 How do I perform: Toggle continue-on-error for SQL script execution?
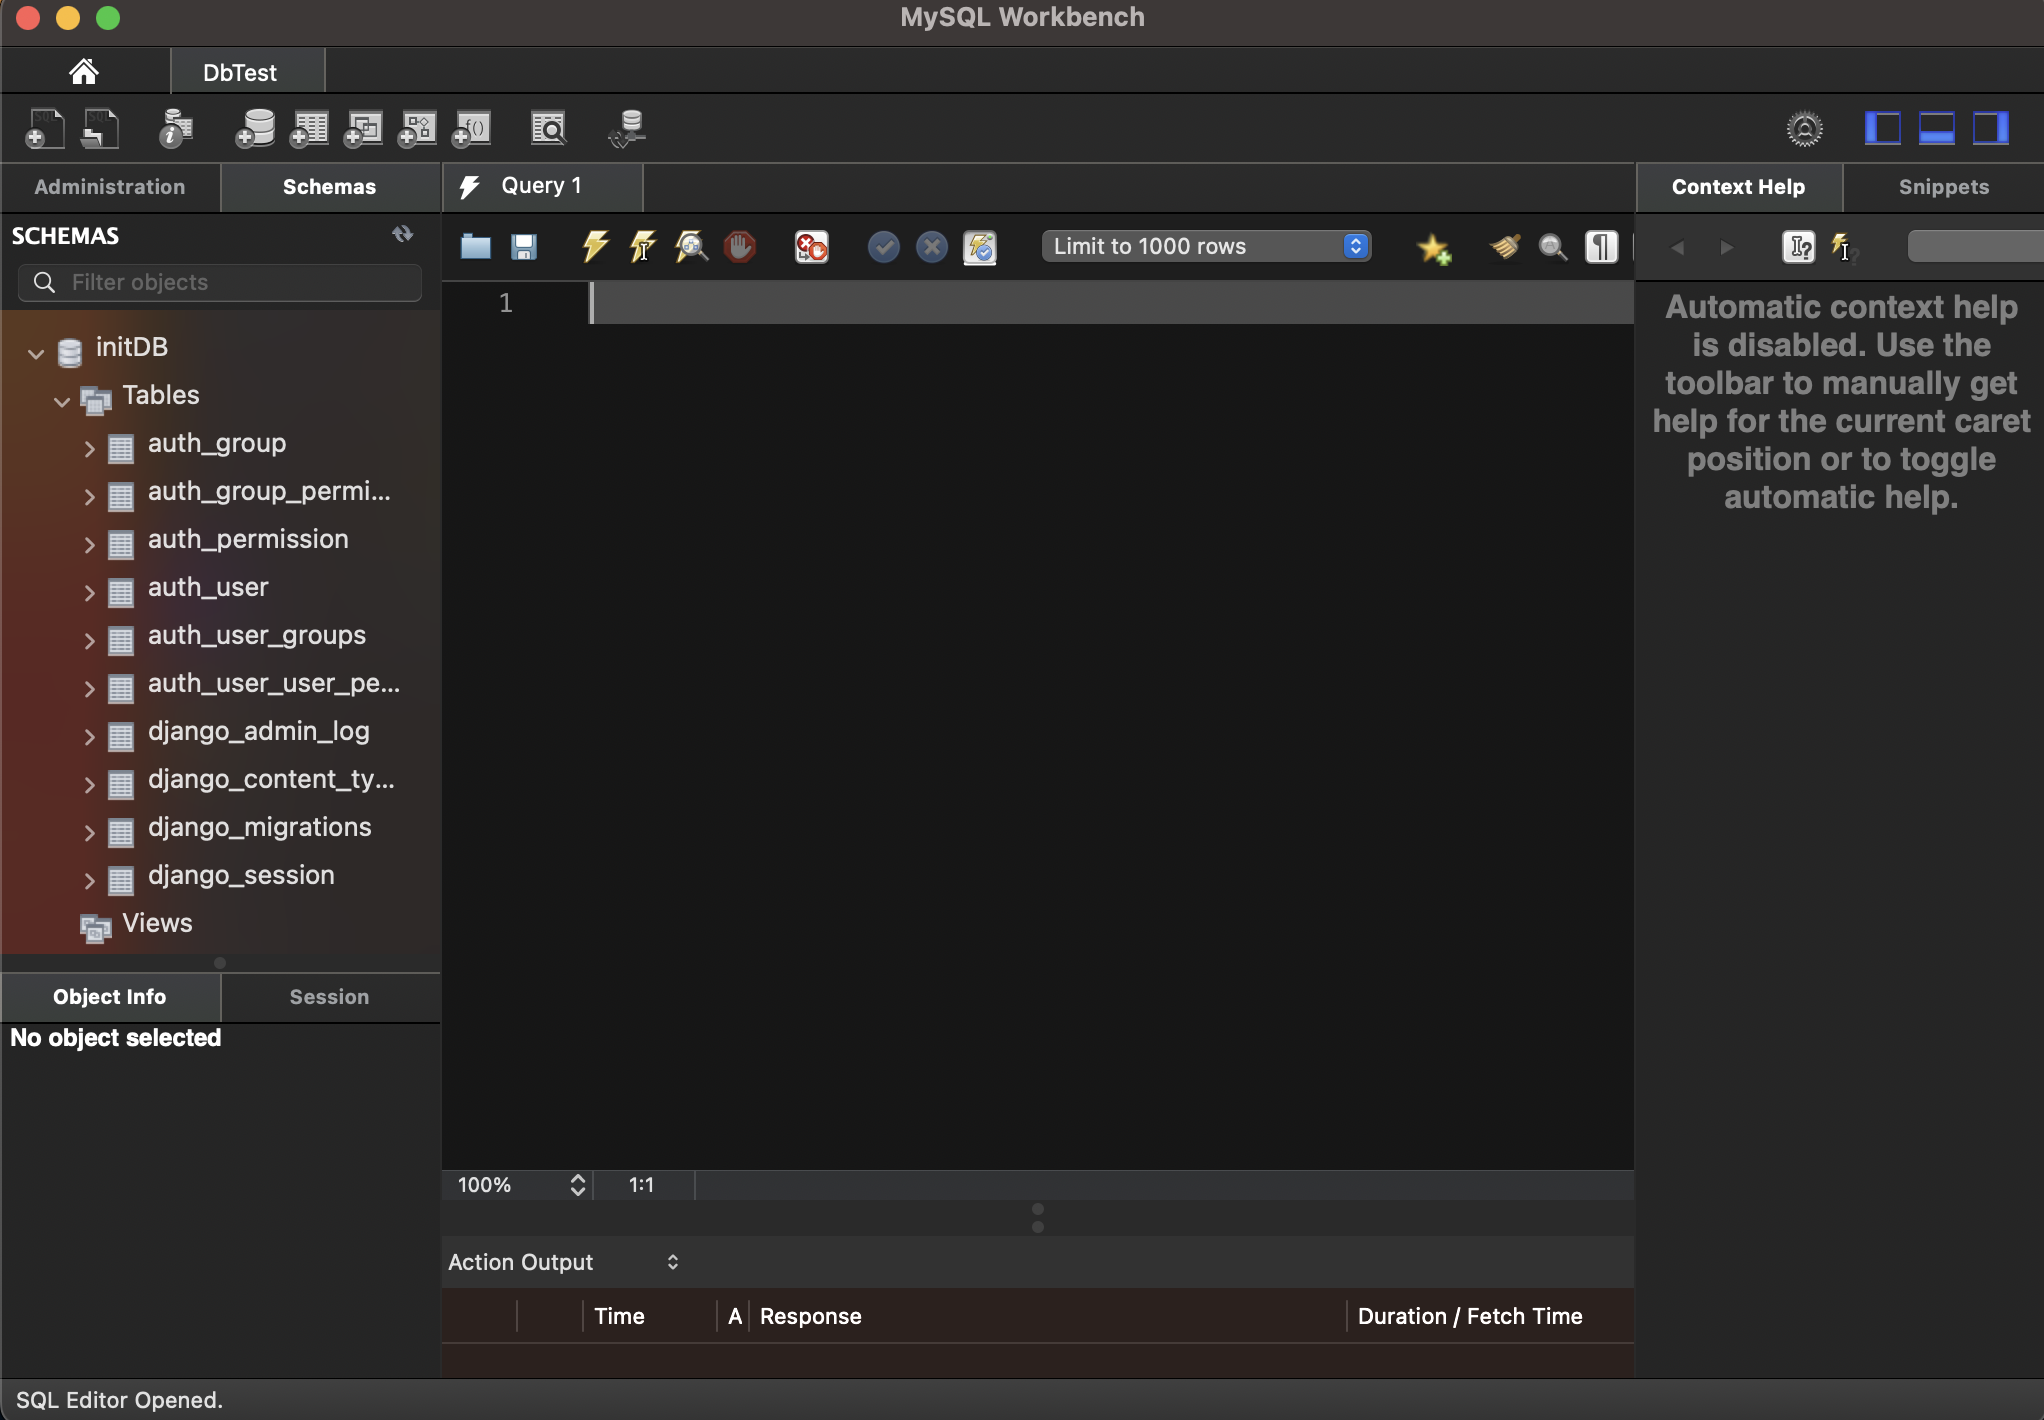[x=811, y=247]
